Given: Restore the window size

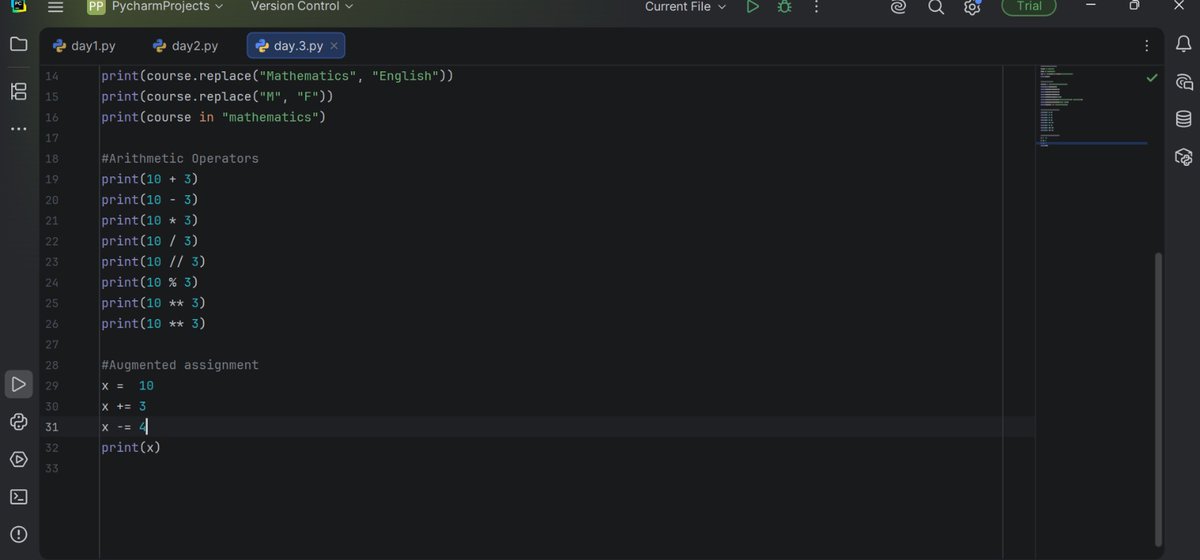Looking at the screenshot, I should point(1134,6).
